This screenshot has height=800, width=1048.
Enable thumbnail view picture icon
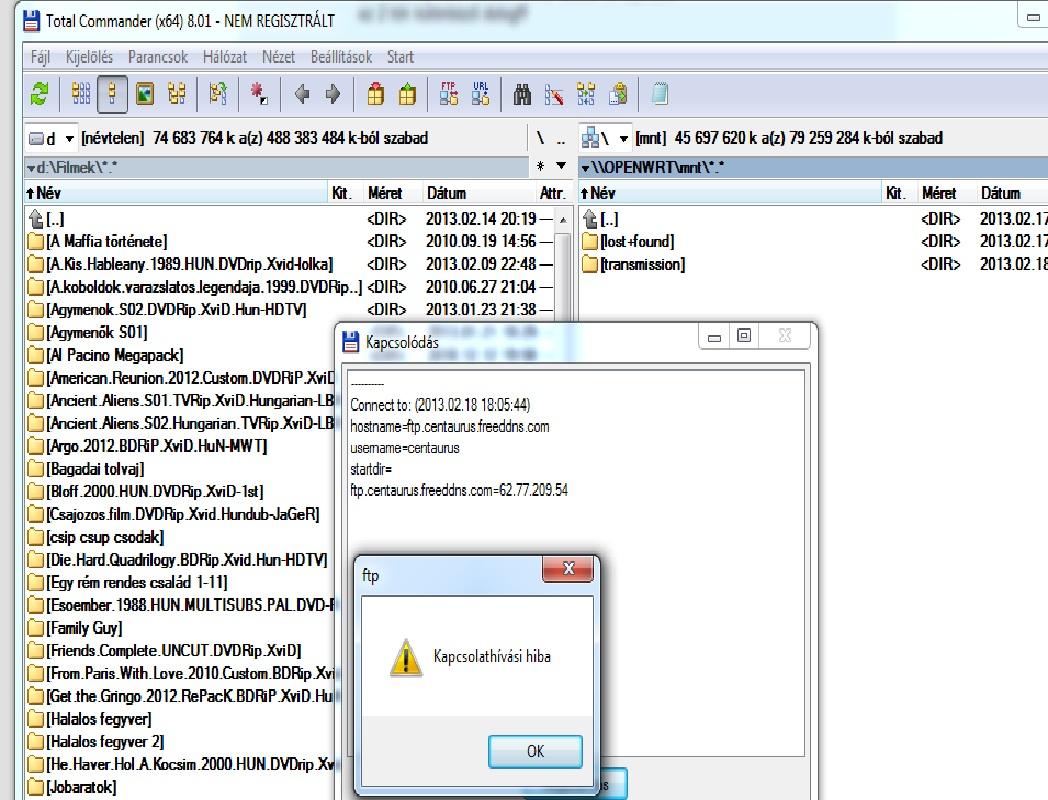145,94
